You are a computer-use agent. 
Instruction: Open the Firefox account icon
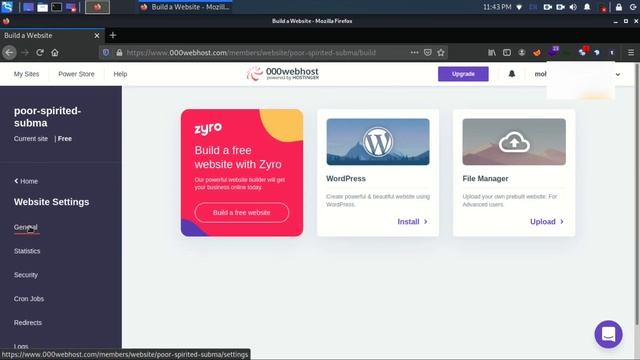(522, 52)
